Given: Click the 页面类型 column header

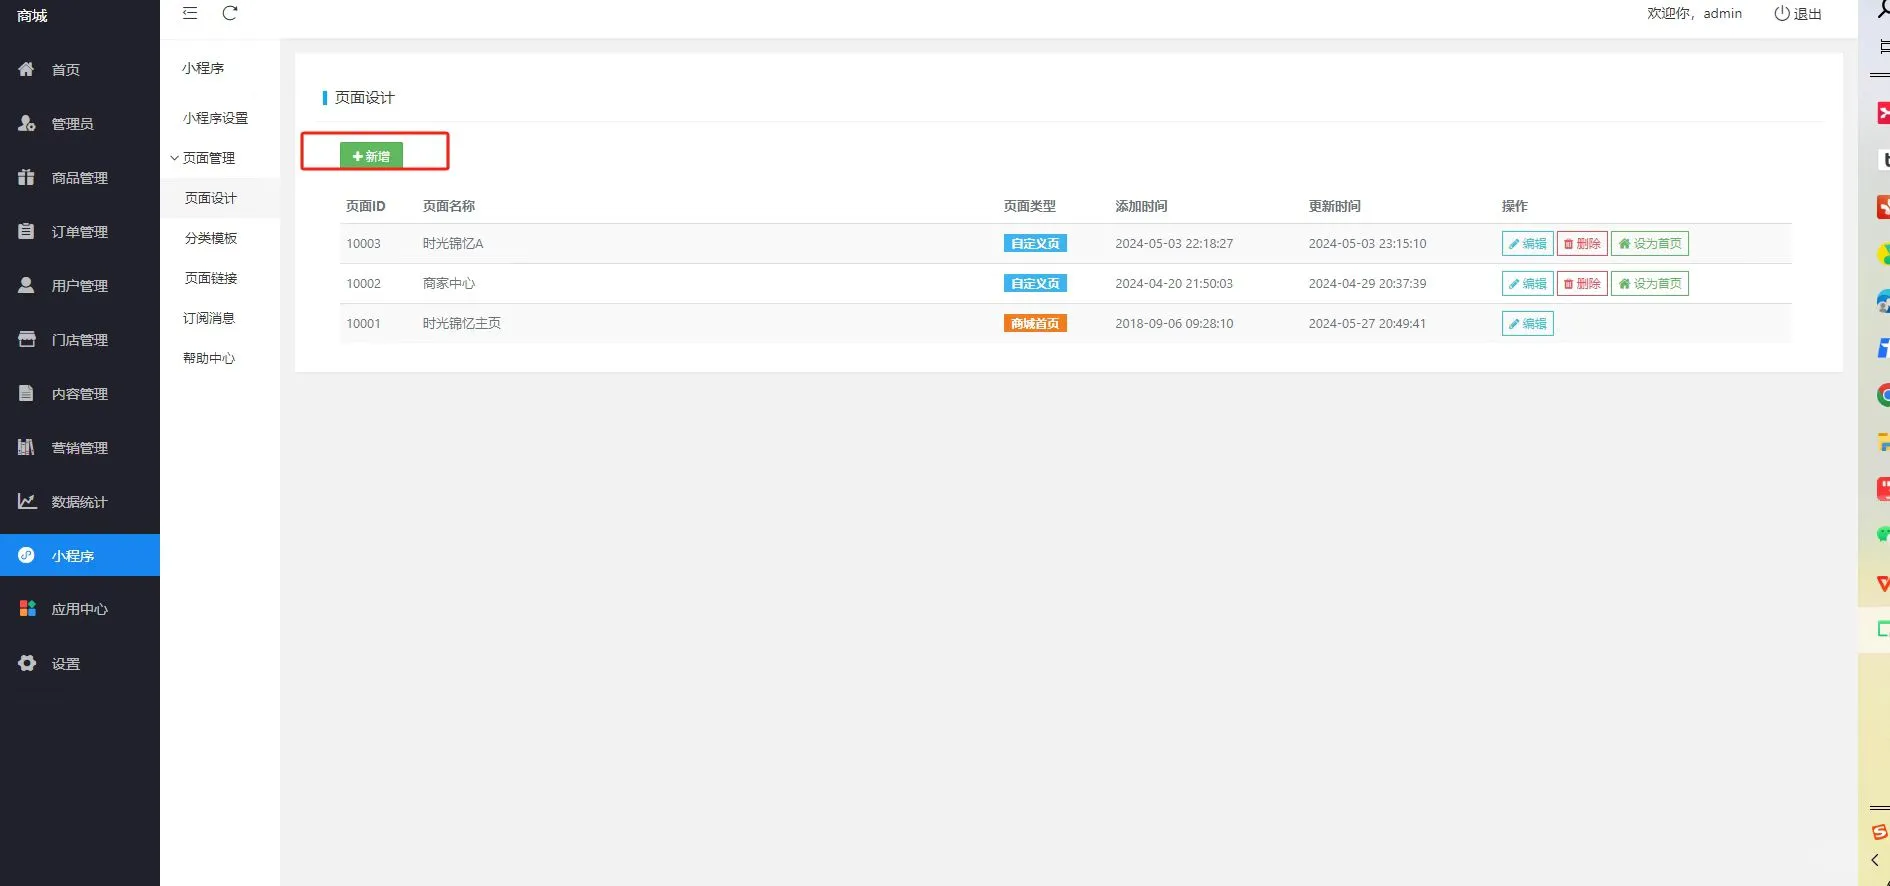Looking at the screenshot, I should click(x=1030, y=206).
